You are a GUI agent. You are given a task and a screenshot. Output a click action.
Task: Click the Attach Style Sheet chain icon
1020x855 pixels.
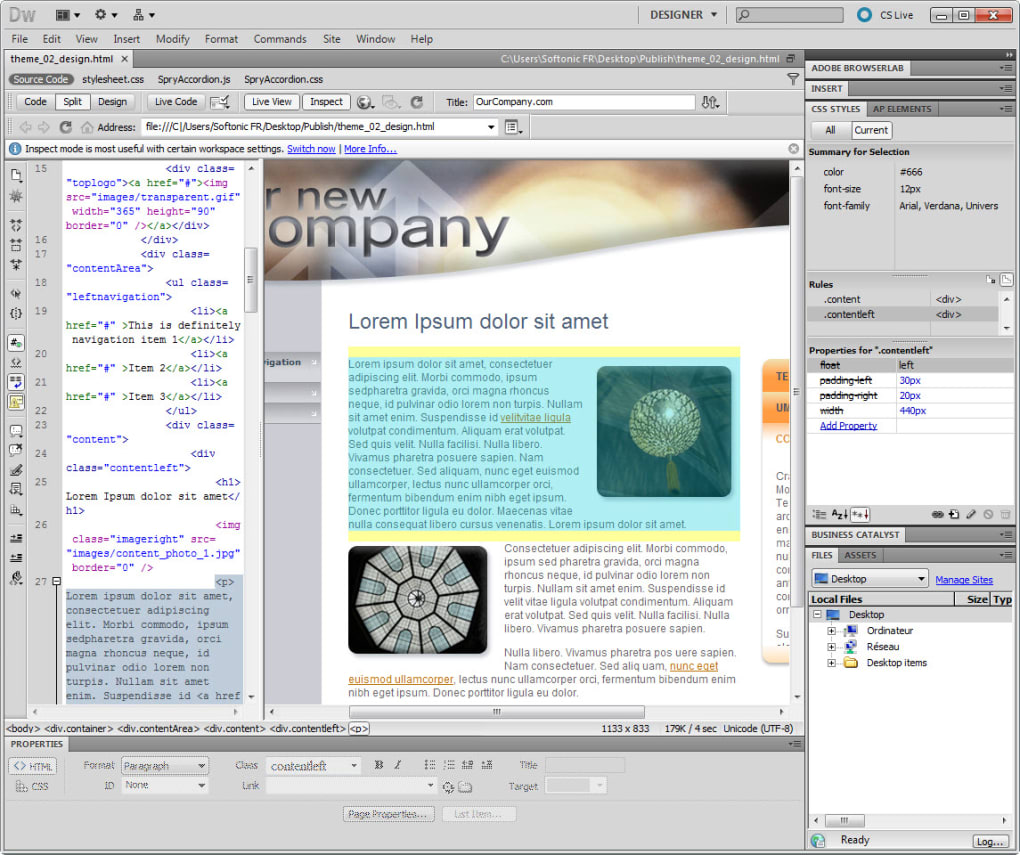point(937,514)
